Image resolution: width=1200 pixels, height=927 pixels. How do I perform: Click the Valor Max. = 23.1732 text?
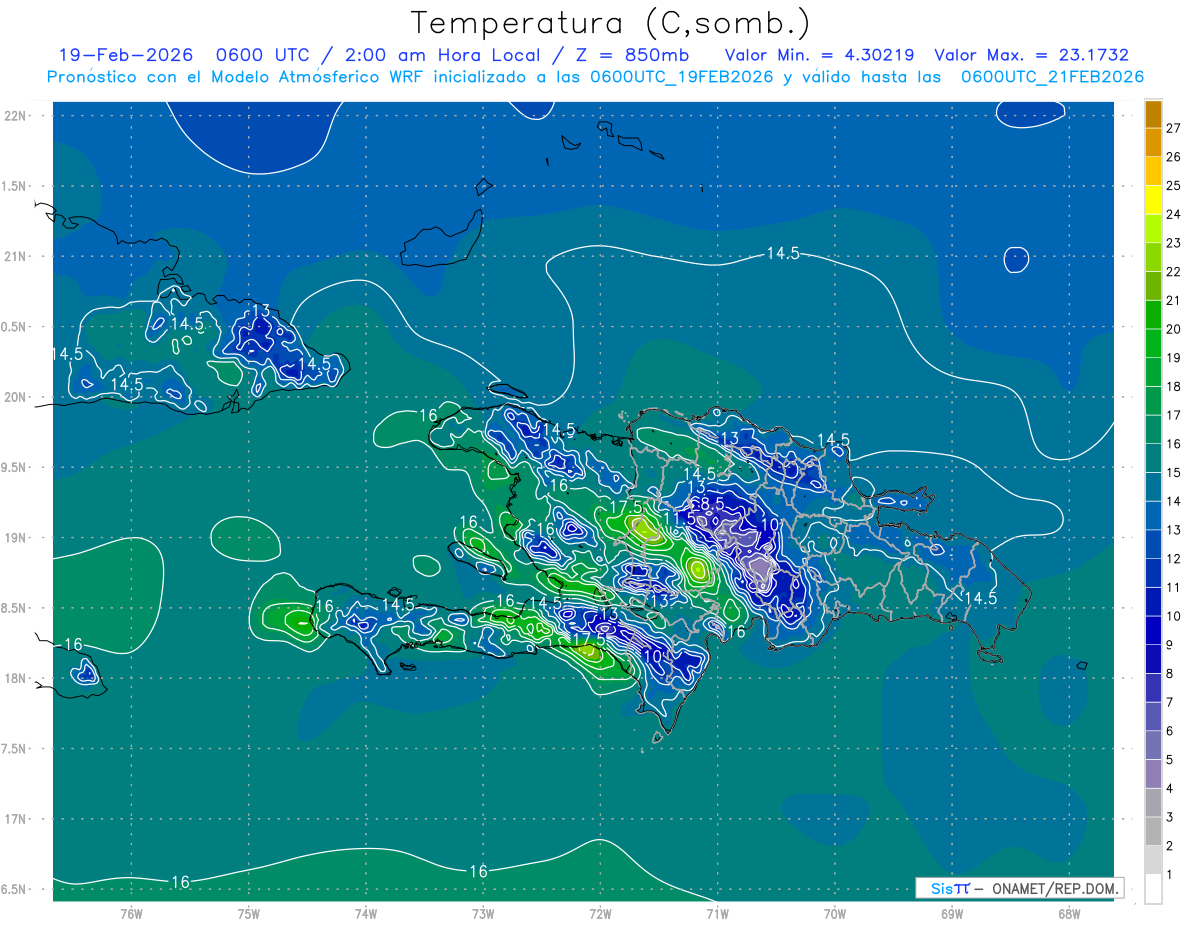click(x=1031, y=56)
